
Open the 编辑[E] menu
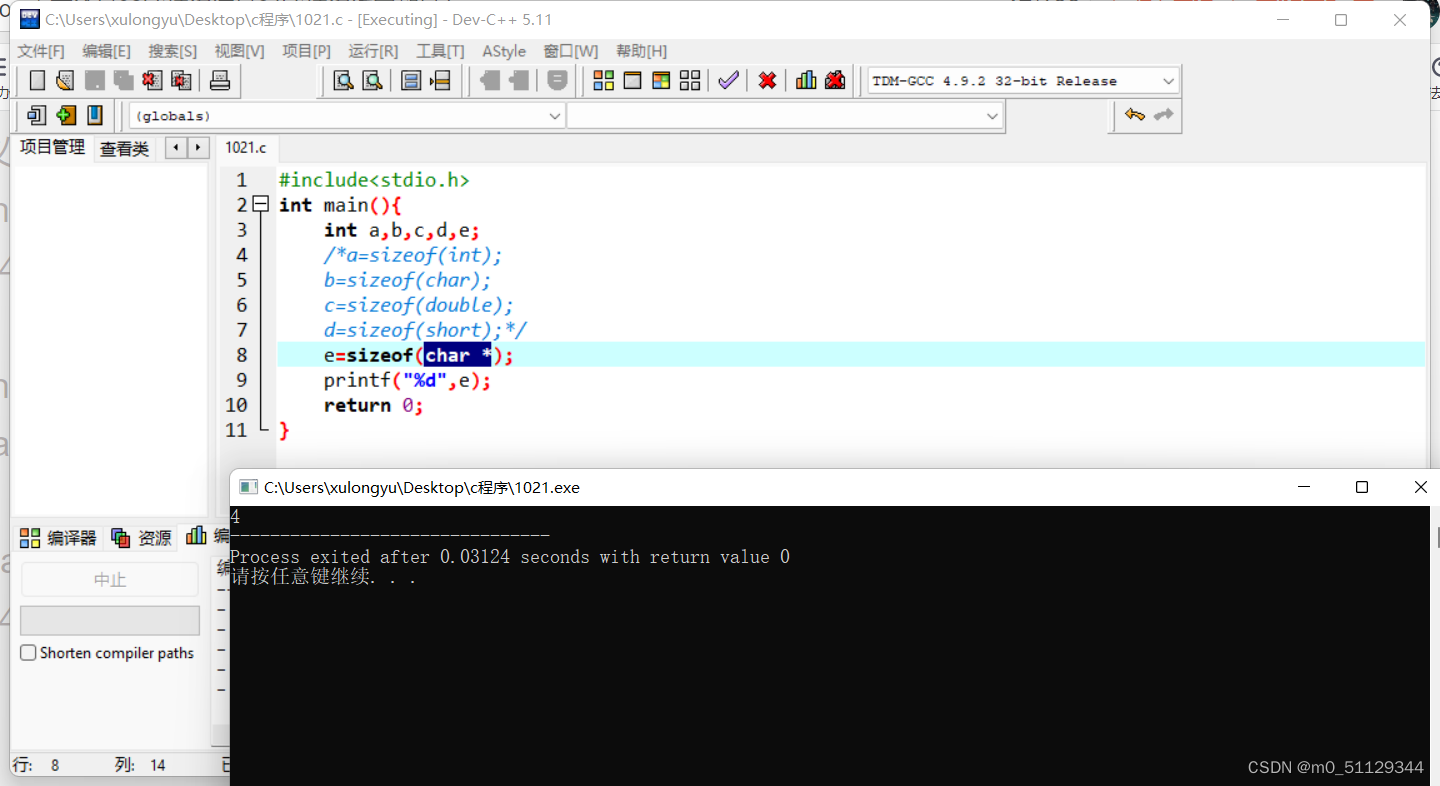[106, 51]
